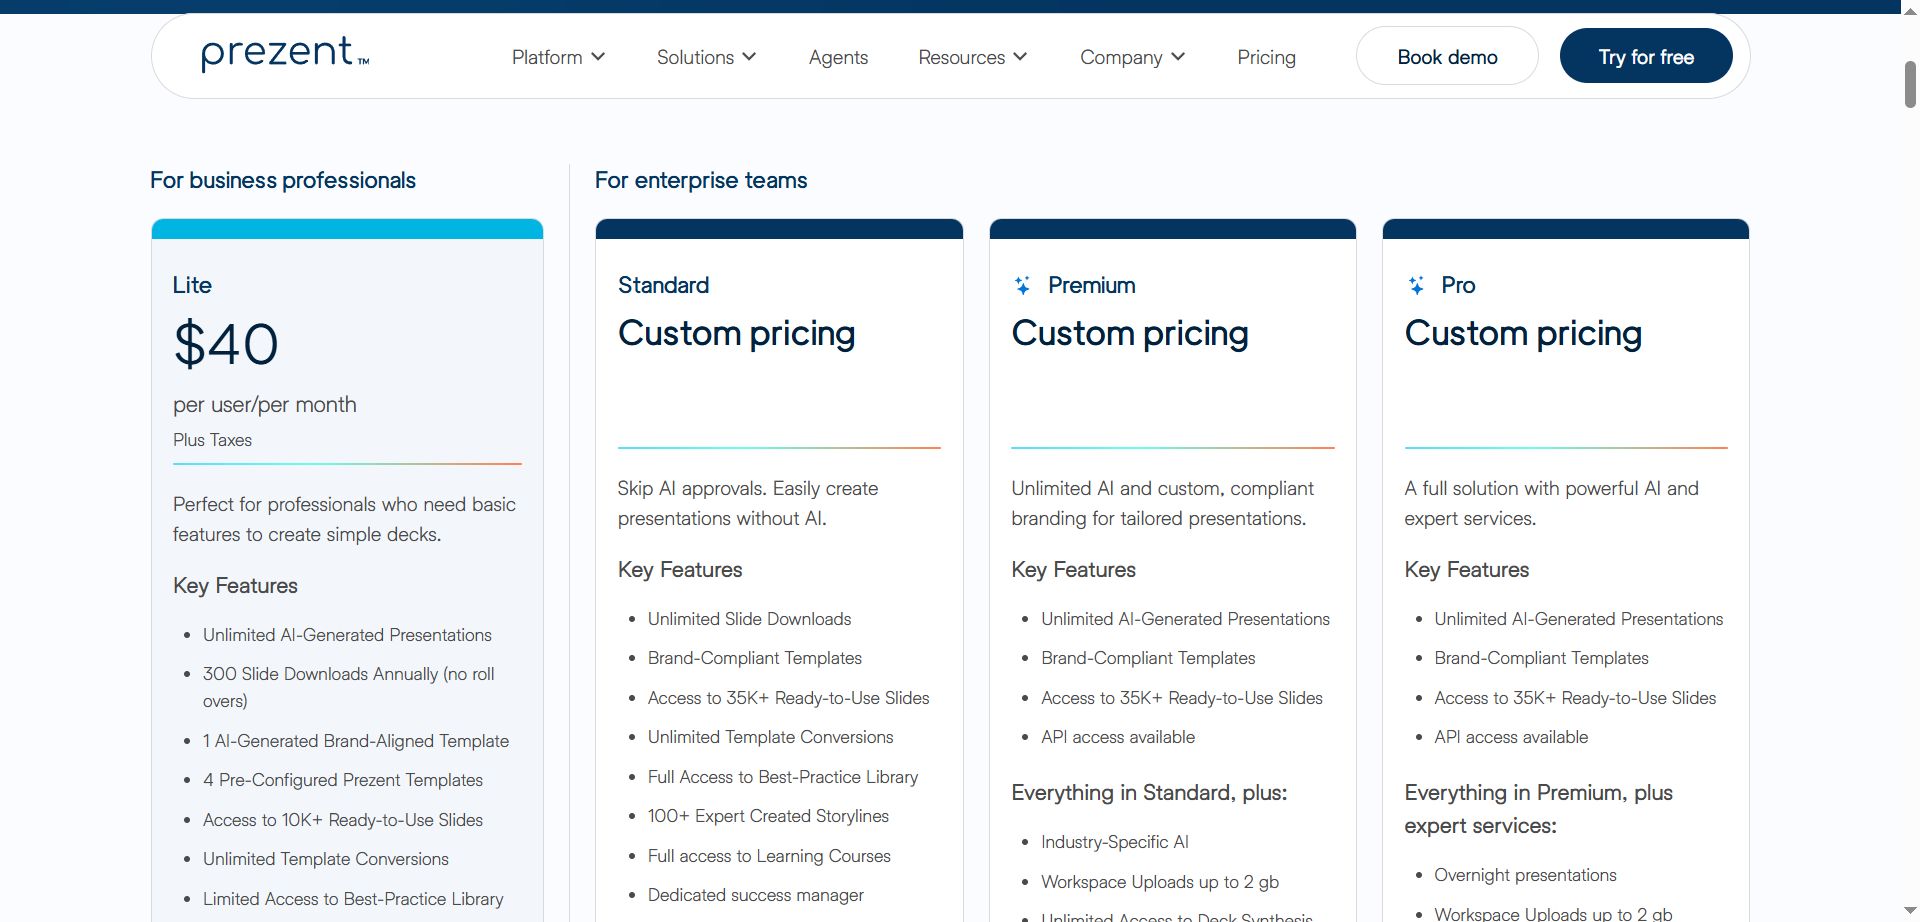Viewport: 1920px width, 922px height.
Task: Click the sparkle icon beside Pro
Action: (x=1416, y=286)
